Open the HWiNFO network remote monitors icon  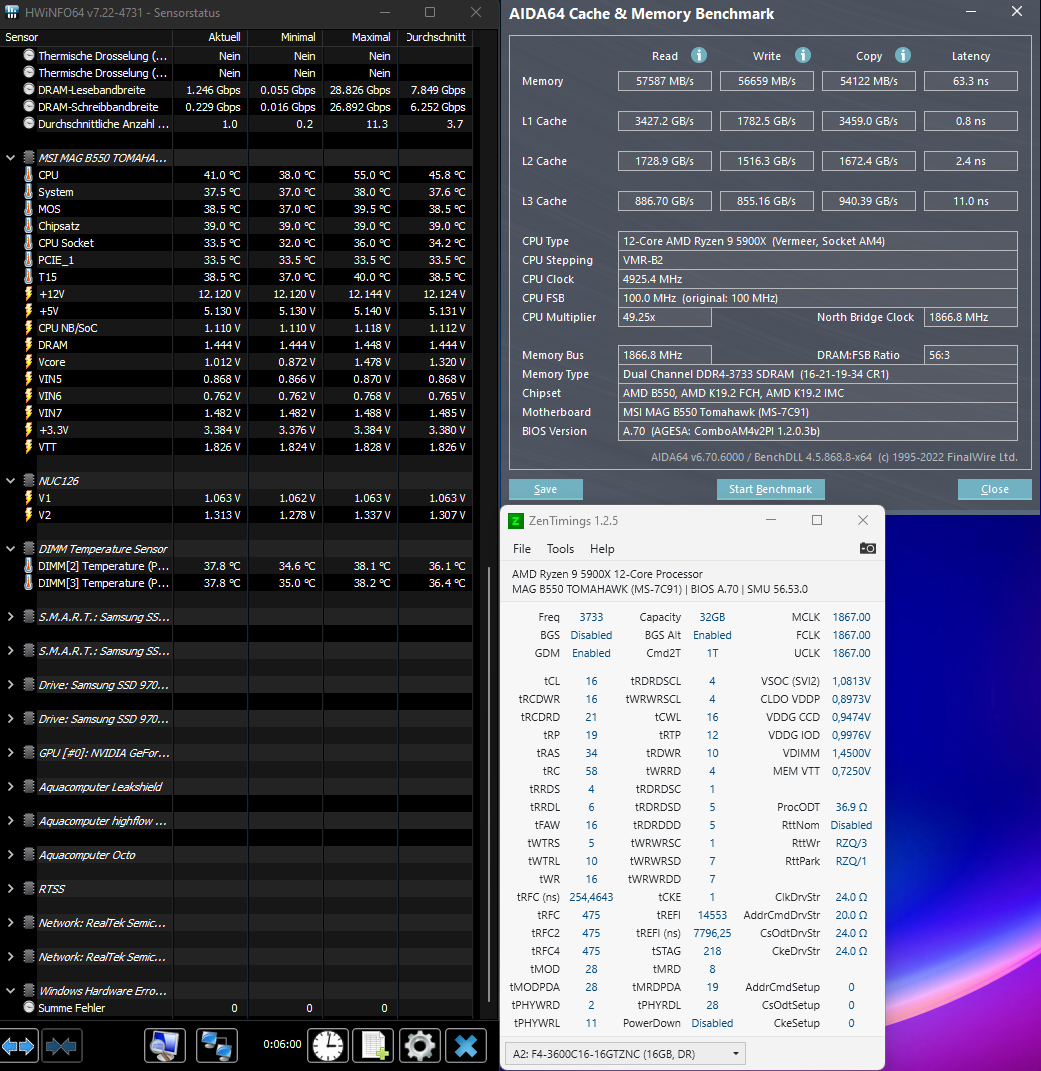[x=217, y=1046]
